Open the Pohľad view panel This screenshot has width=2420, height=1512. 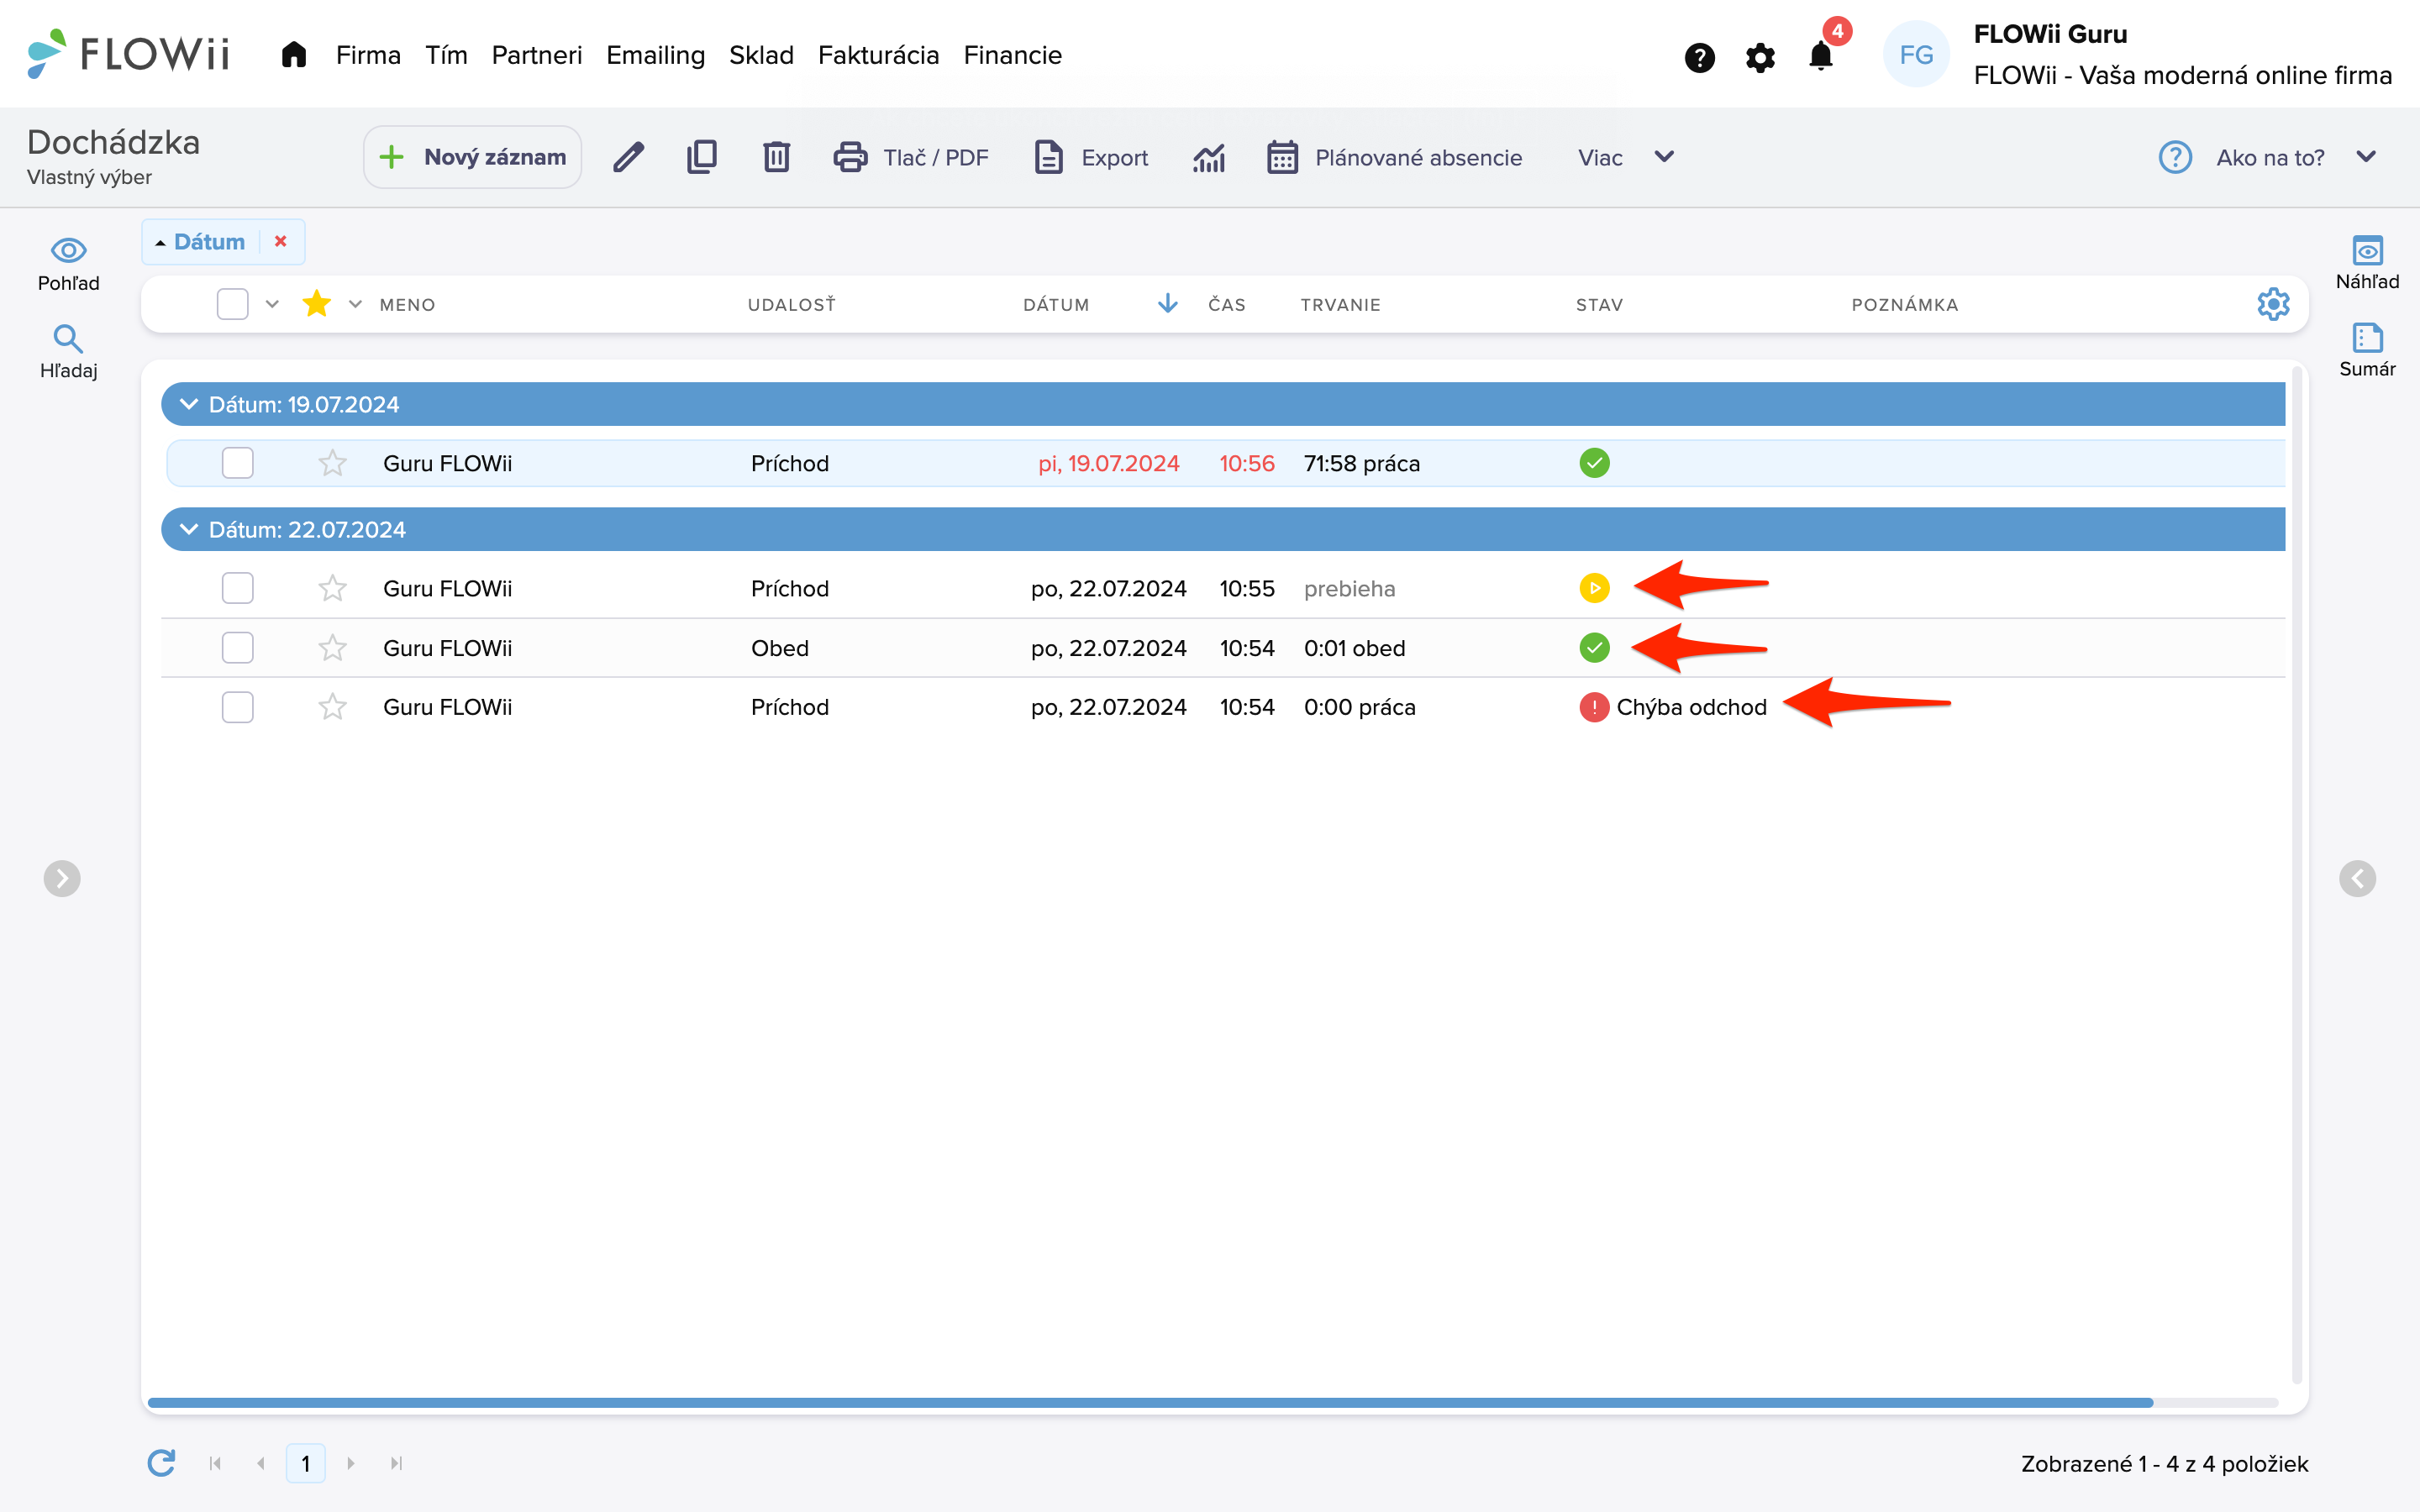(x=68, y=264)
